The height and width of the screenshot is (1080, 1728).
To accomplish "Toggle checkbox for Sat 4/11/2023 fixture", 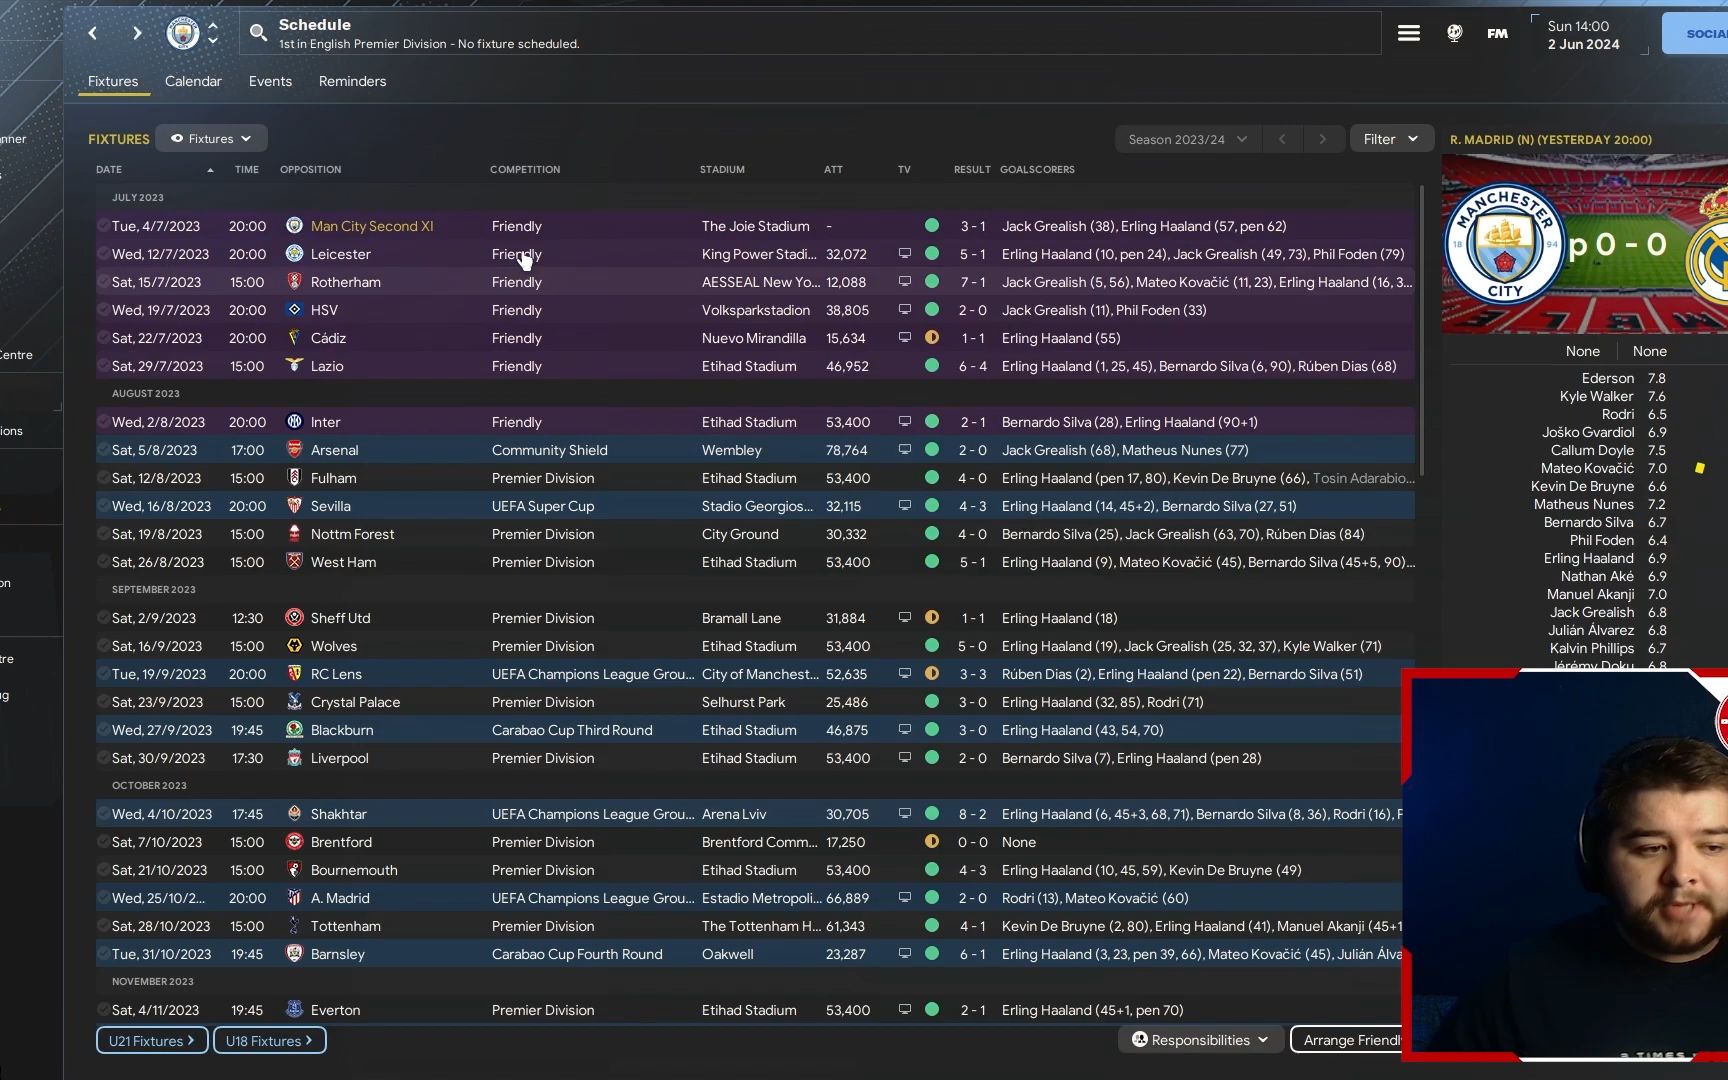I will 103,1010.
